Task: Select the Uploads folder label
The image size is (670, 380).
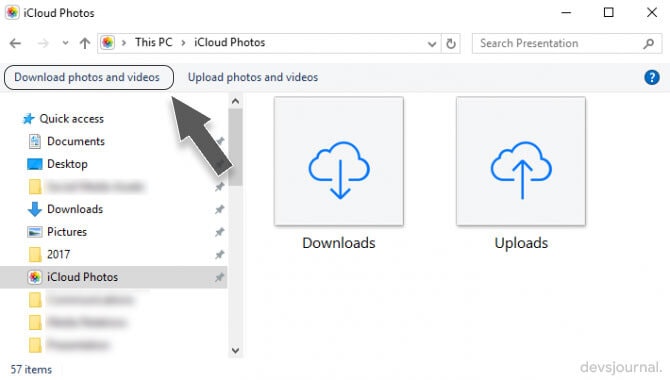Action: pos(521,243)
